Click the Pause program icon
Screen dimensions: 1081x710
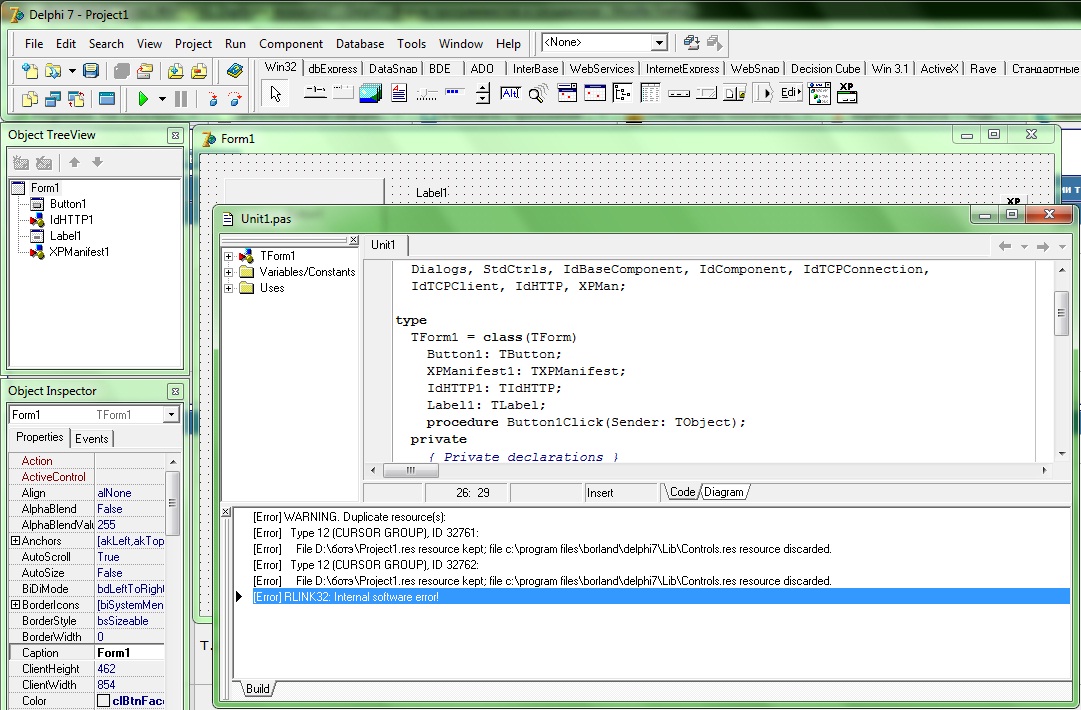[x=181, y=99]
